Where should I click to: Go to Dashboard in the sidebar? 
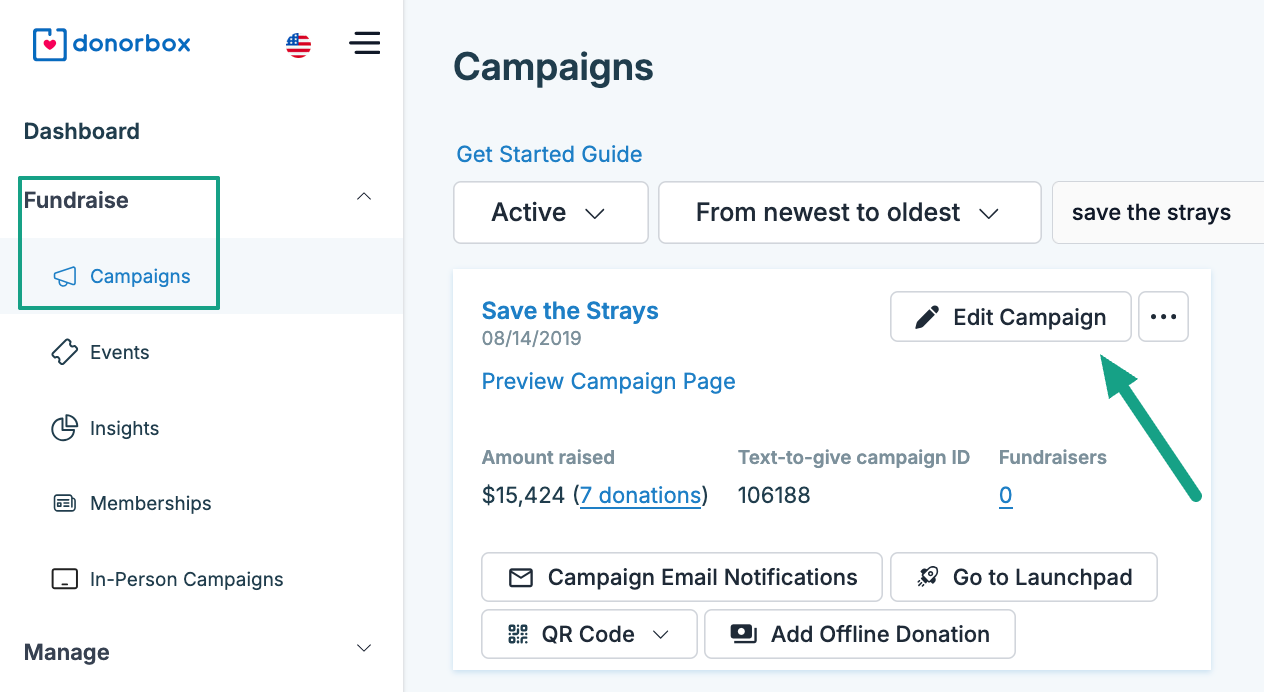tap(82, 131)
